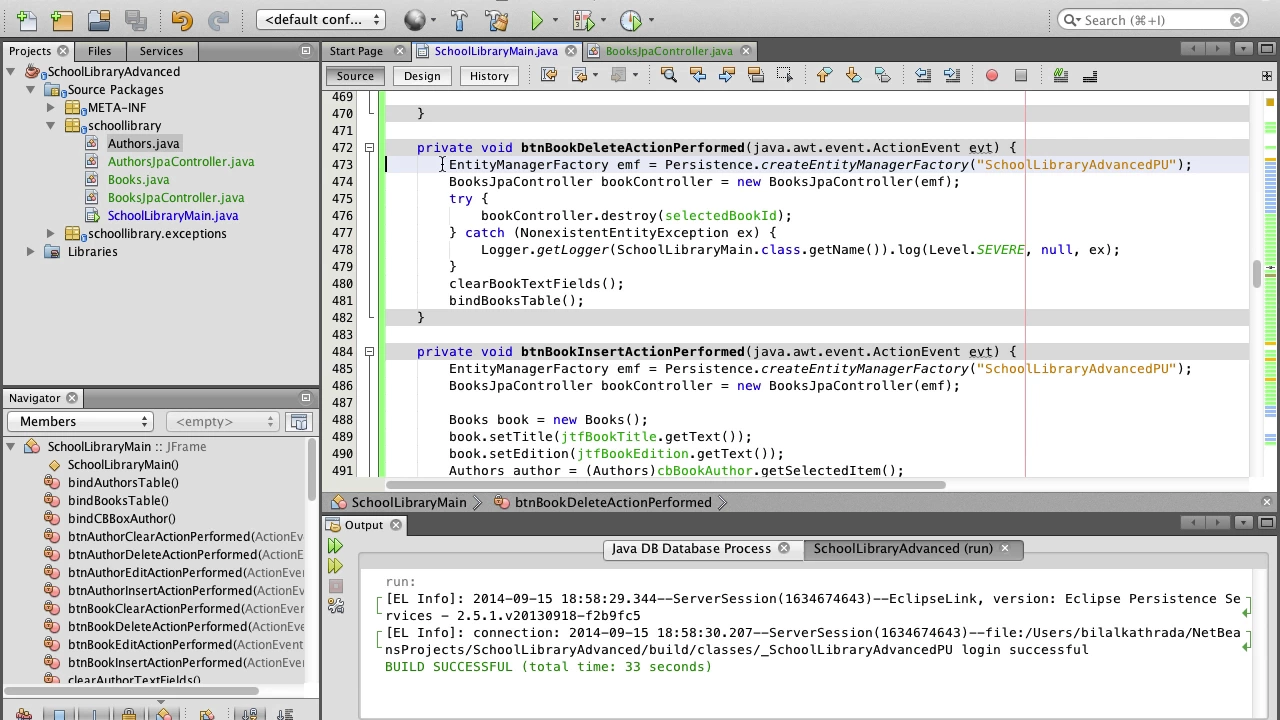
Task: Switch to Design view
Action: pos(422,76)
